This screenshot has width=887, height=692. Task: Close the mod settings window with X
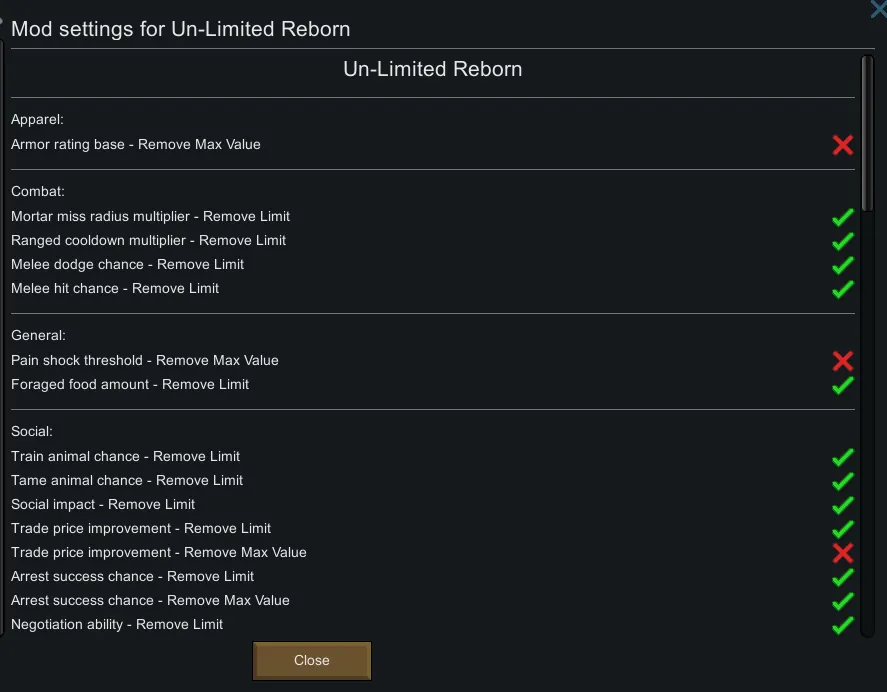coord(879,10)
